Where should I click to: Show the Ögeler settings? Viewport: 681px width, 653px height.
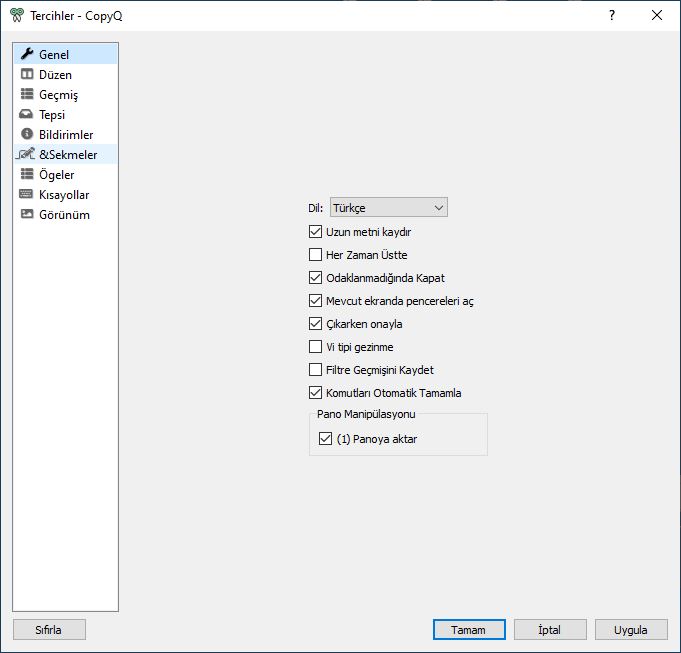(66, 174)
